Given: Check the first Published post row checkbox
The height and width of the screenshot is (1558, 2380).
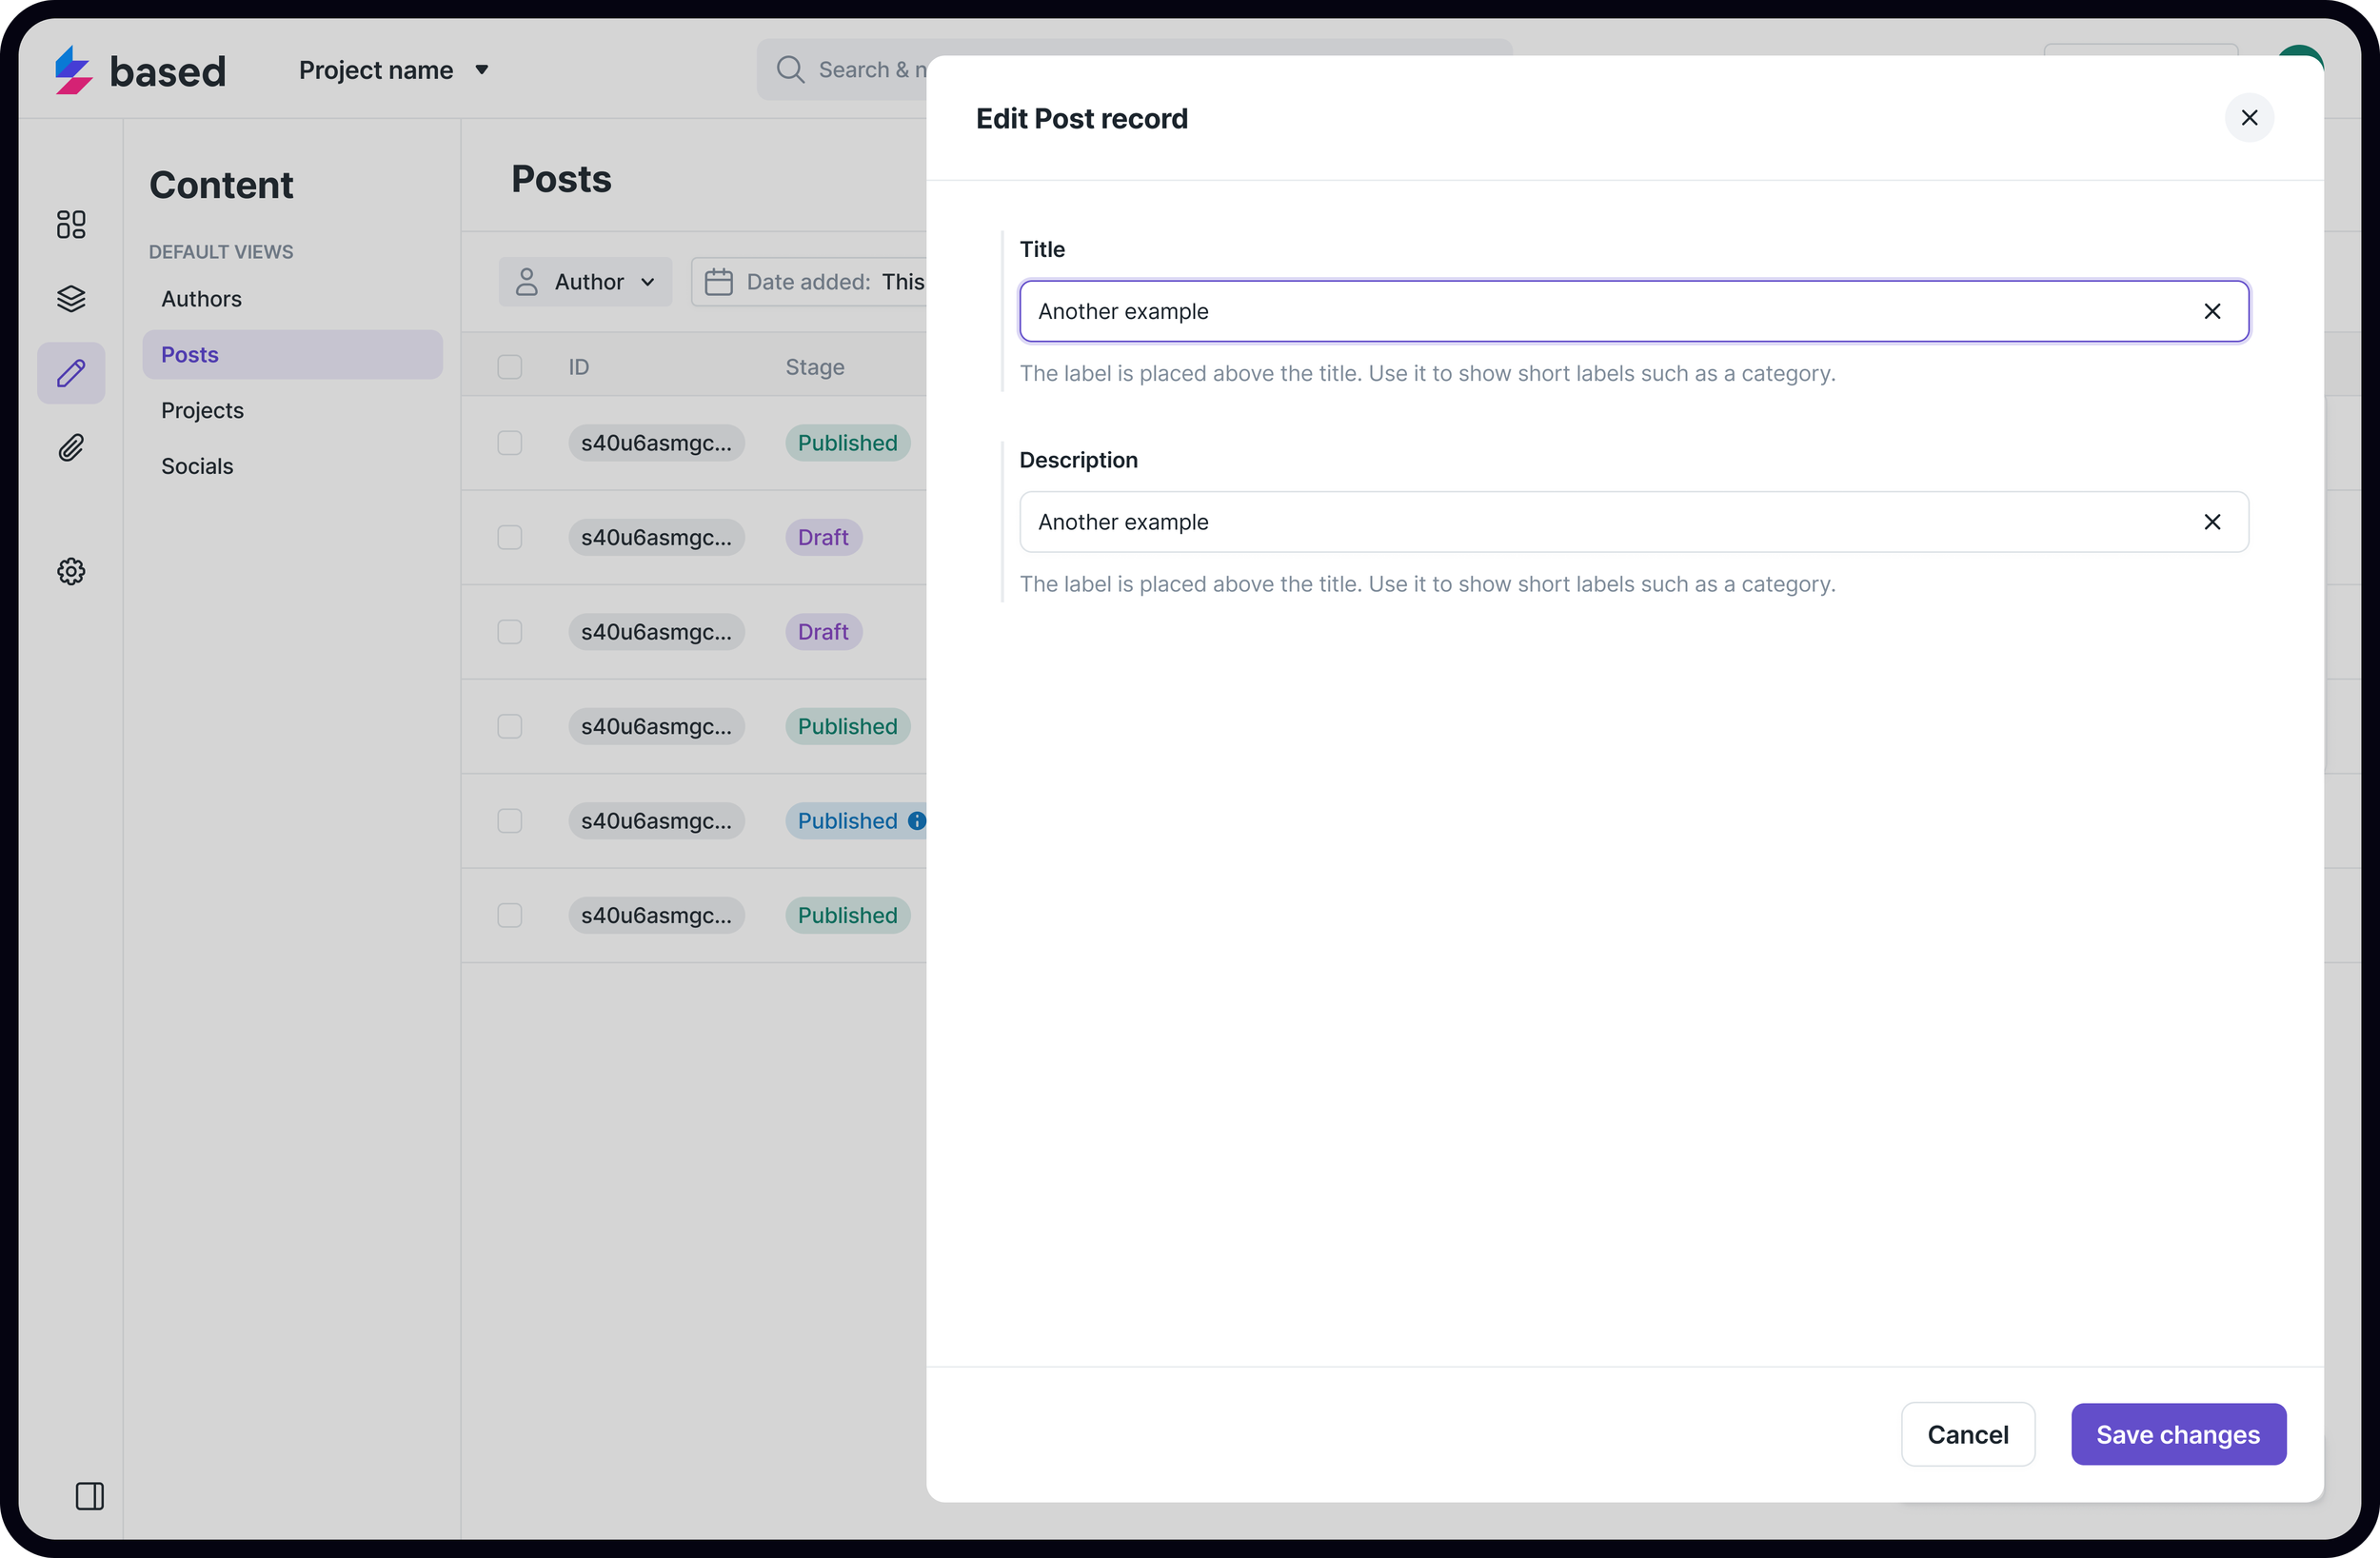Looking at the screenshot, I should [510, 443].
